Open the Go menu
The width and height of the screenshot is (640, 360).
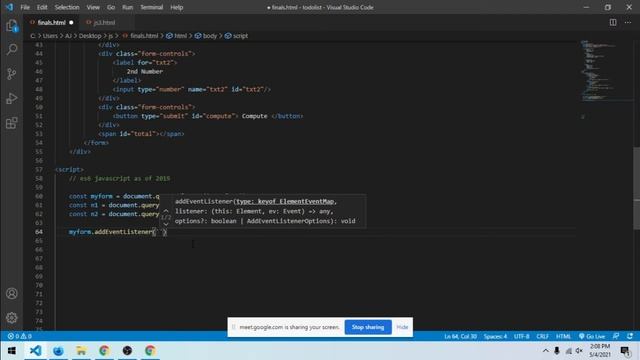(111, 7)
